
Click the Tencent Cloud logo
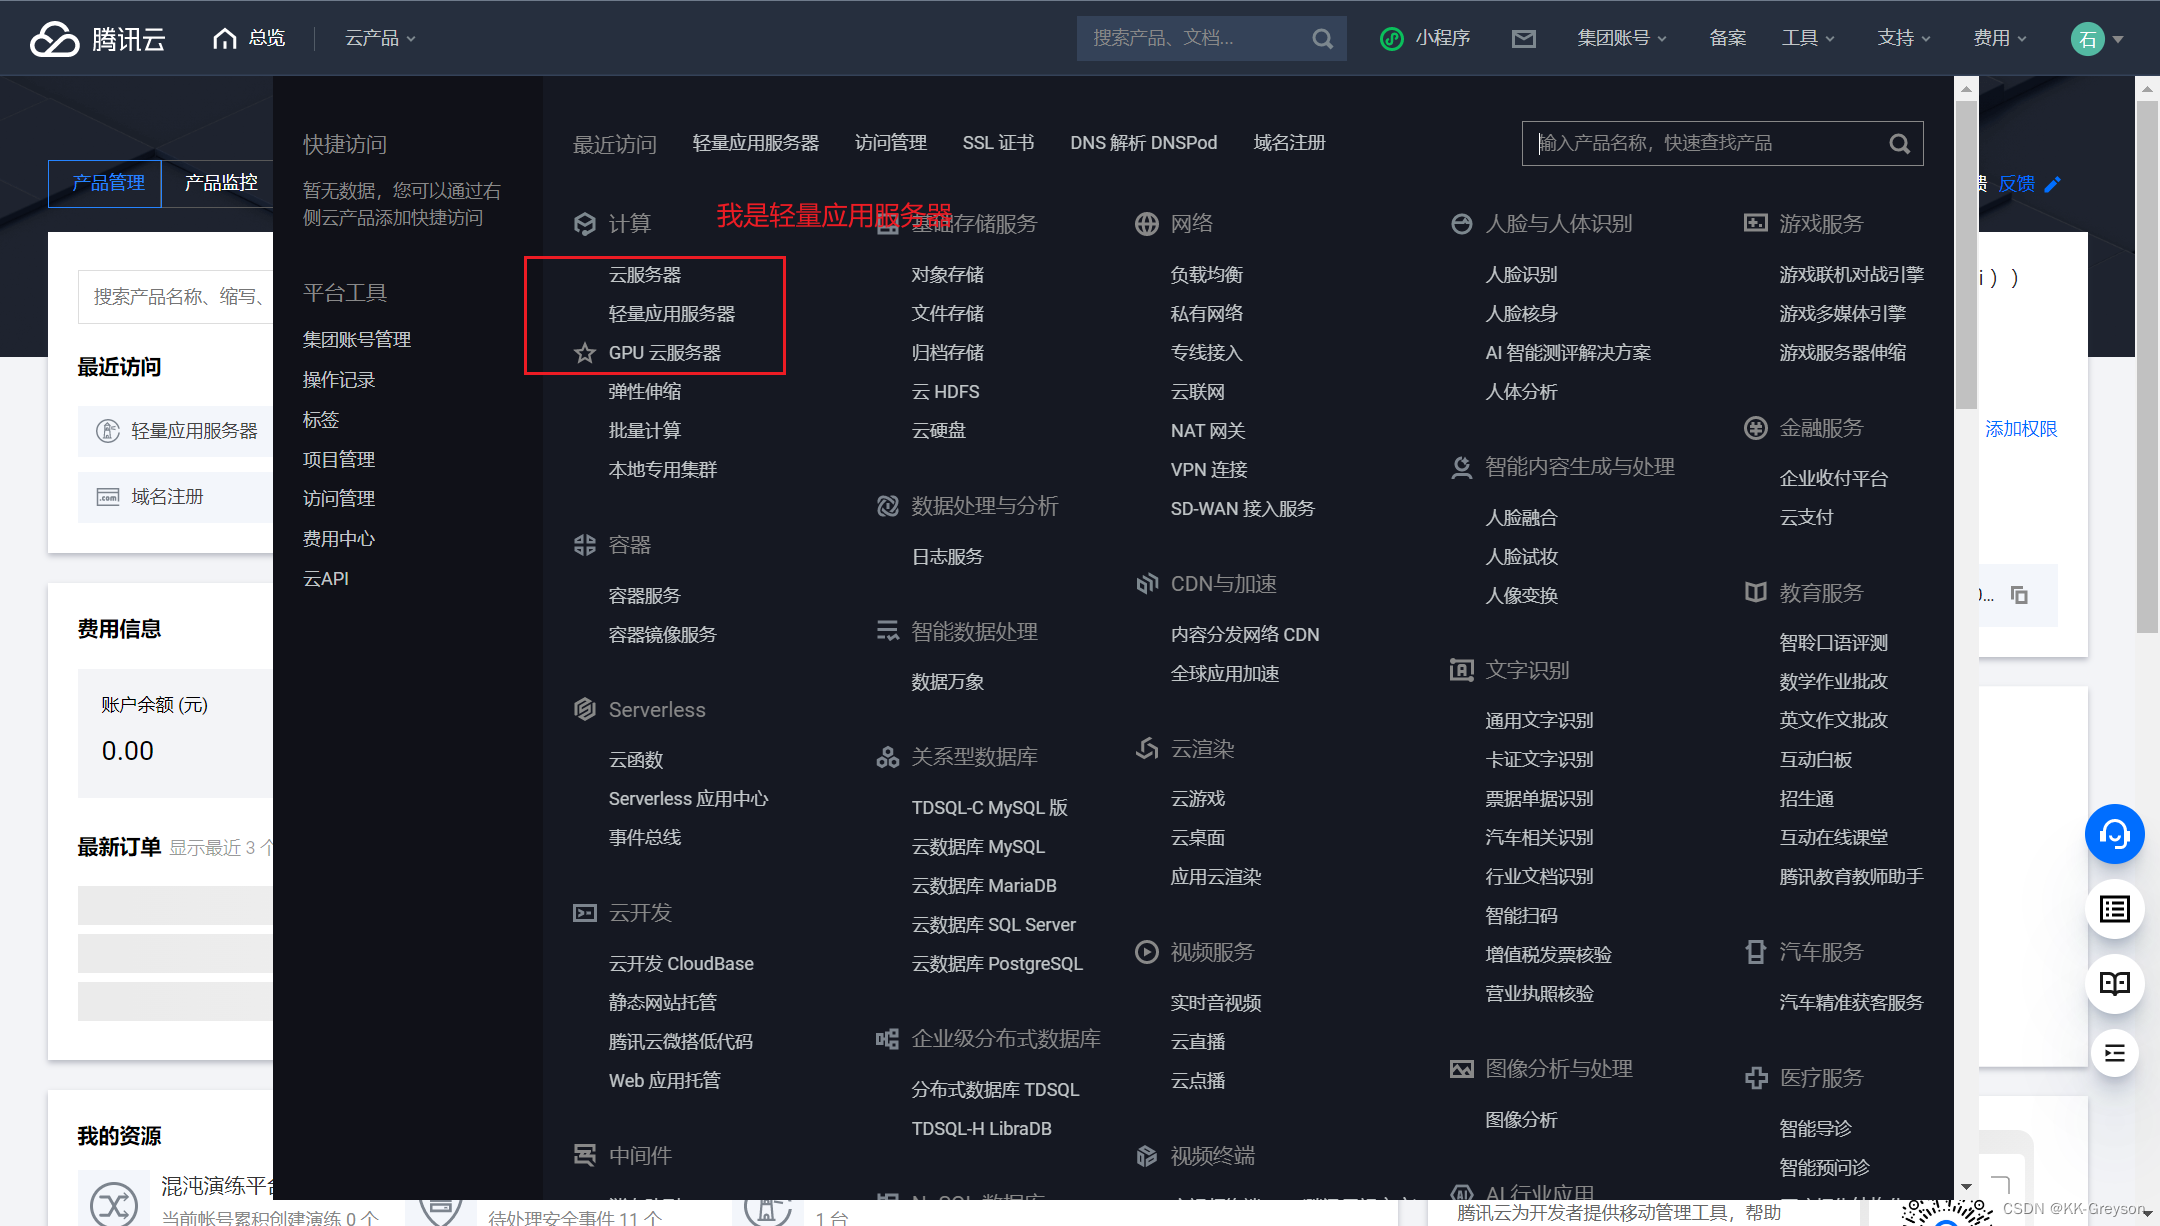pos(98,38)
